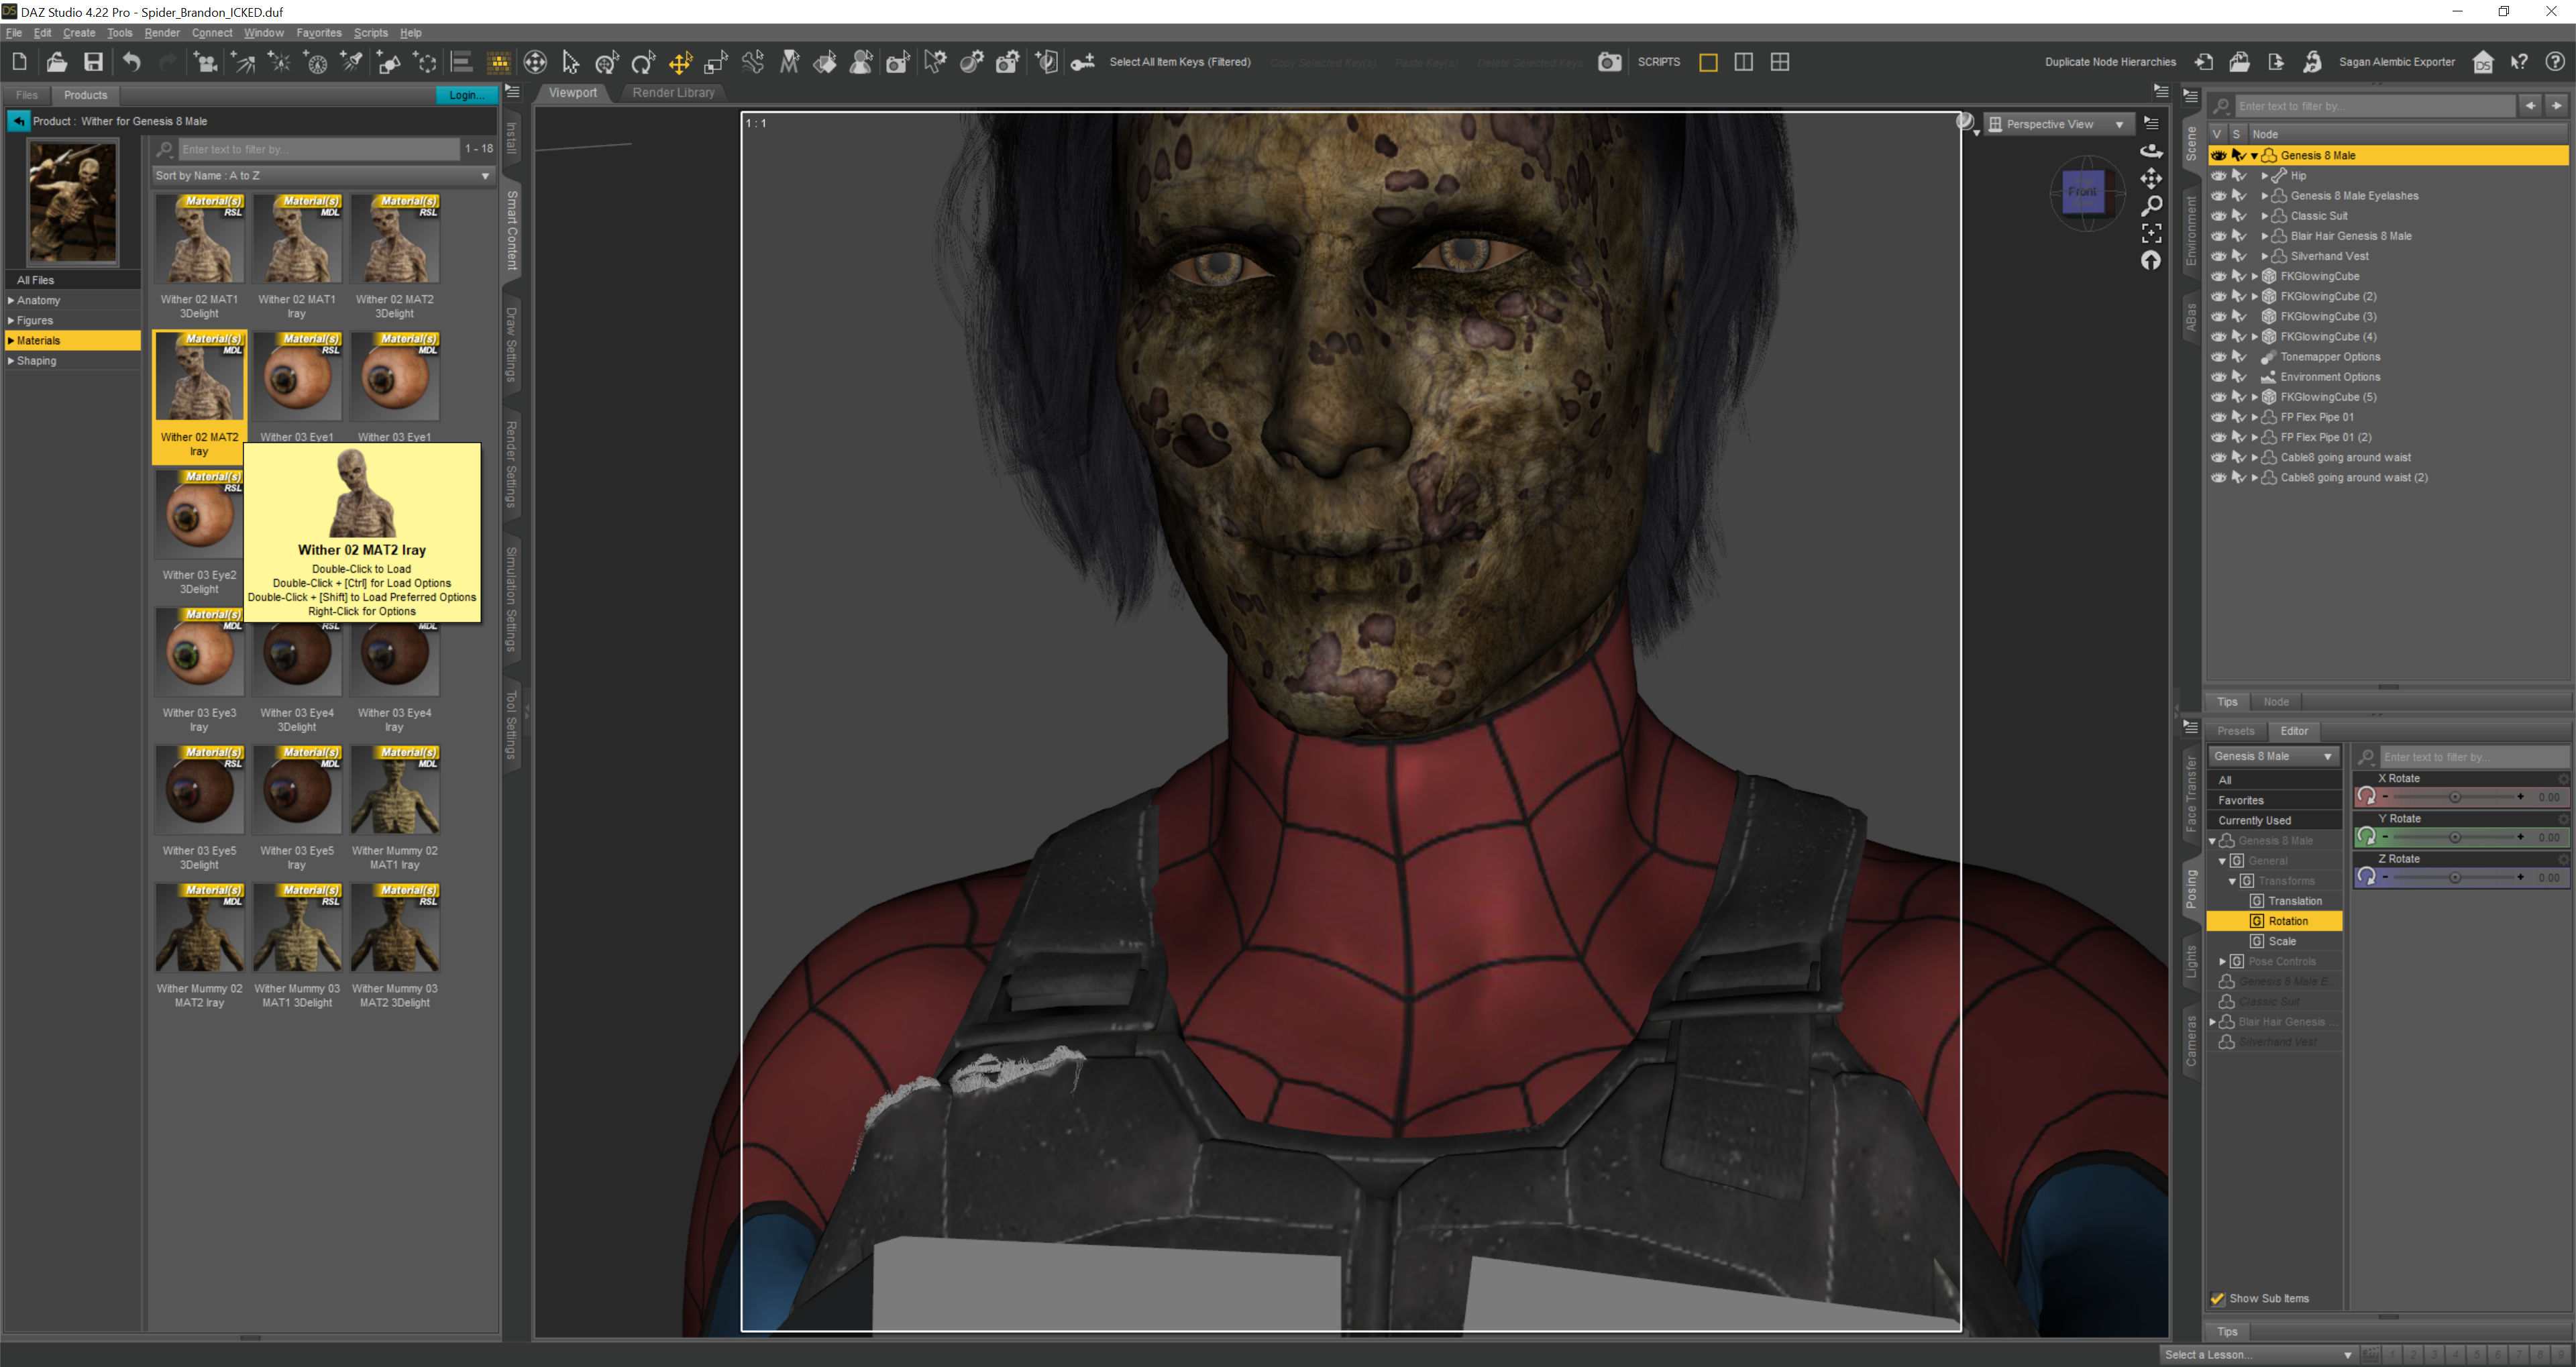Expand the Classic Suit node
The image size is (2576, 1367).
[x=2265, y=216]
